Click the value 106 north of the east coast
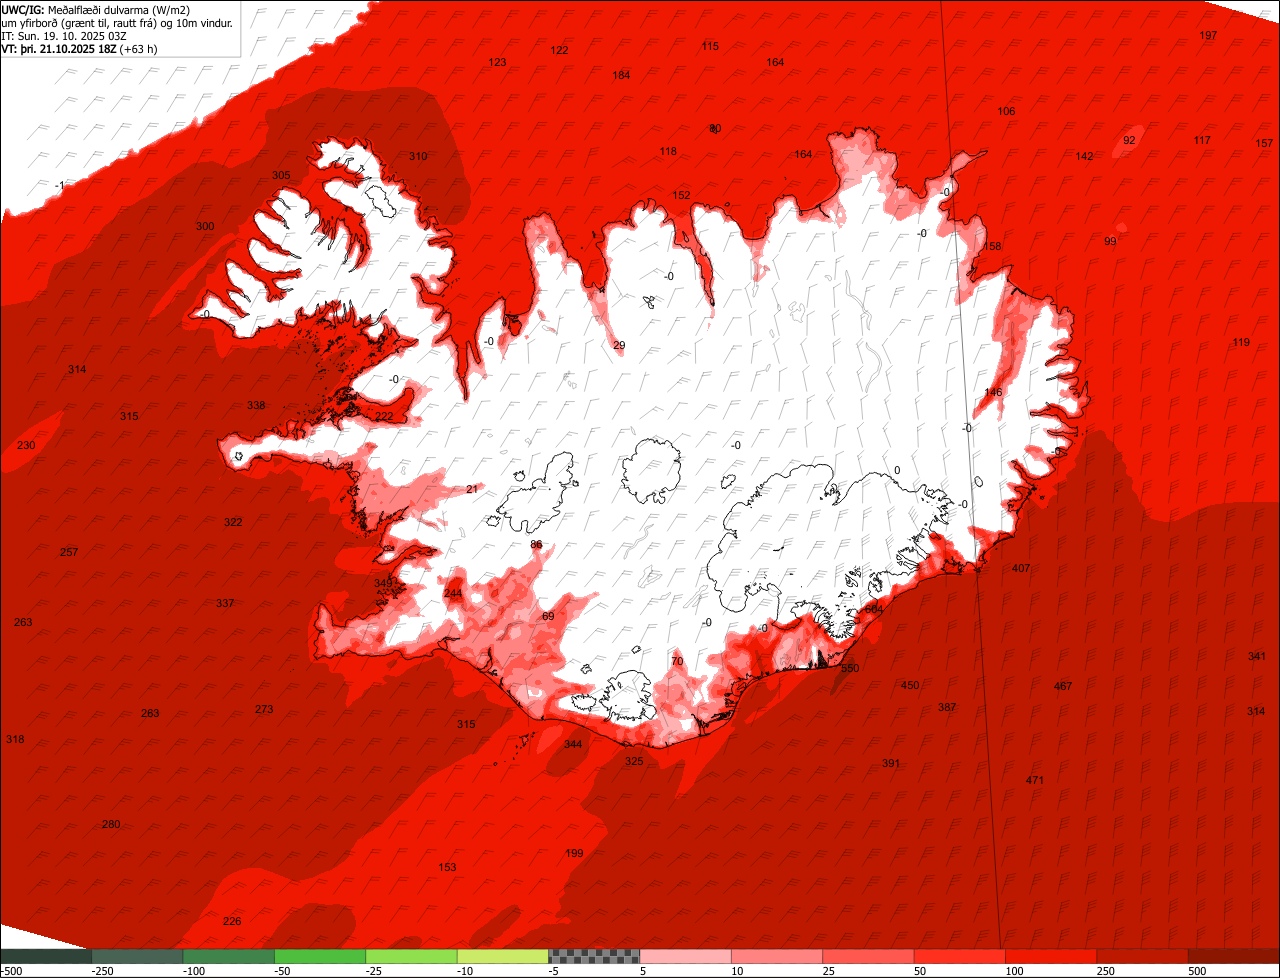Image resolution: width=1280 pixels, height=978 pixels. pyautogui.click(x=1006, y=111)
